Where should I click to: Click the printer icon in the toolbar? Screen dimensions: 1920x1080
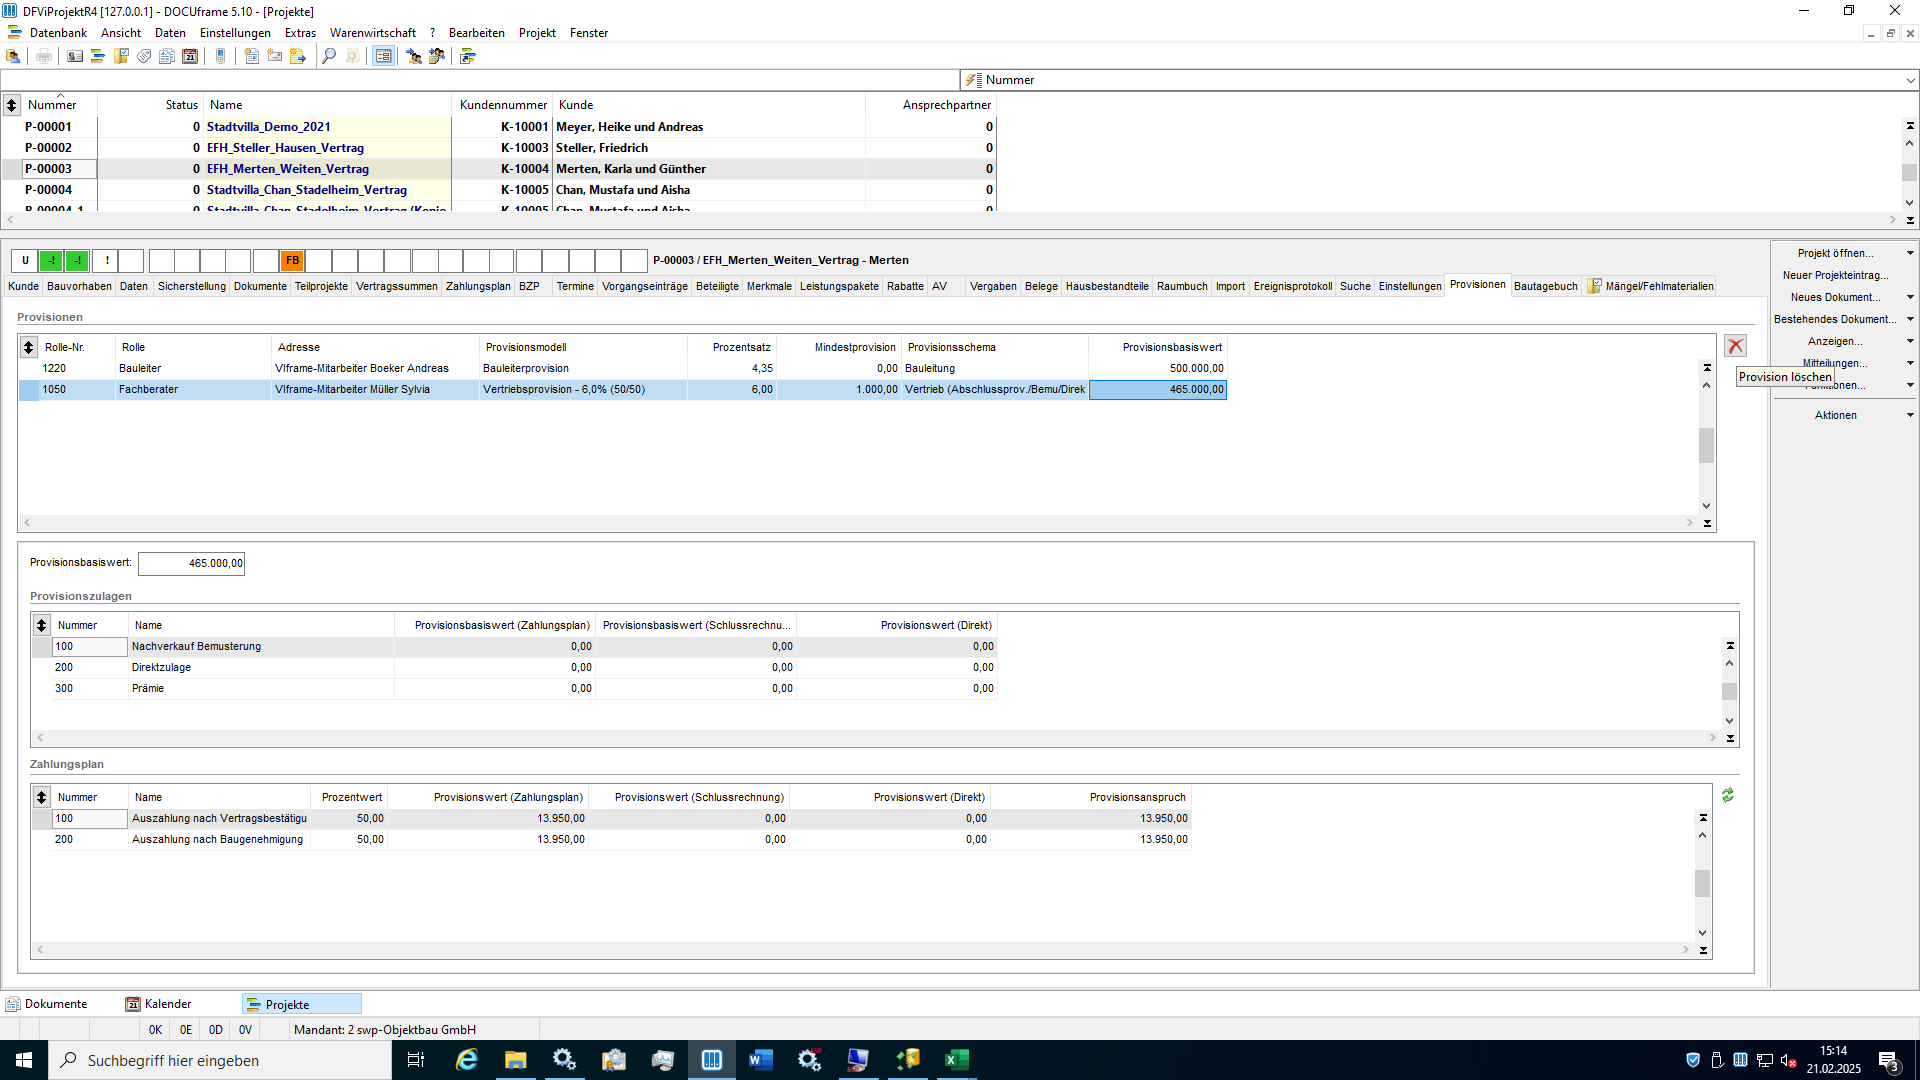tap(44, 56)
